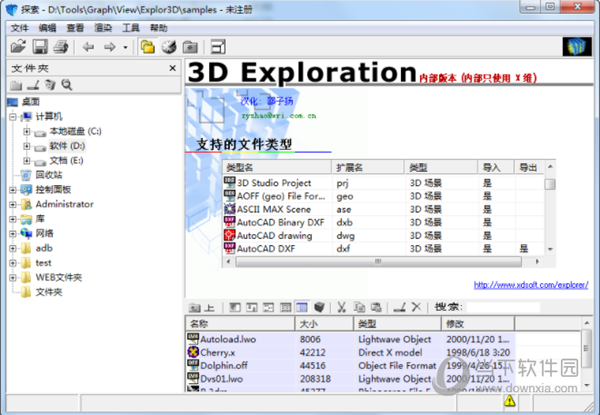Click the paste icon in file toolbar
Viewport: 600px width, 415px height.
coord(376,307)
